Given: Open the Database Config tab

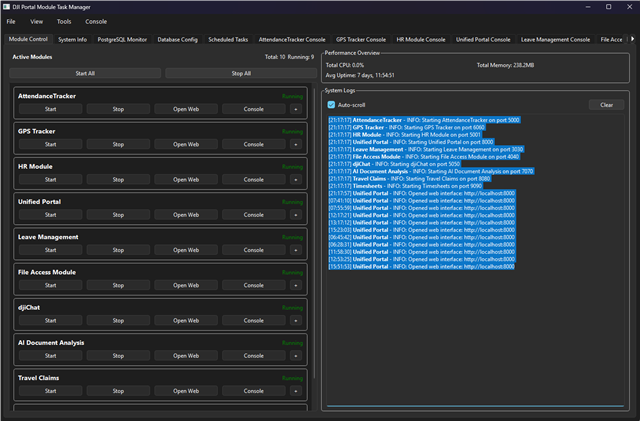Looking at the screenshot, I should [178, 40].
